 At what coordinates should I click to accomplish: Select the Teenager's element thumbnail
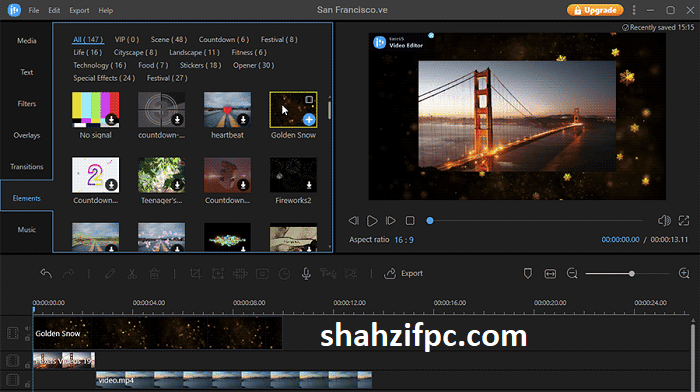pos(161,175)
